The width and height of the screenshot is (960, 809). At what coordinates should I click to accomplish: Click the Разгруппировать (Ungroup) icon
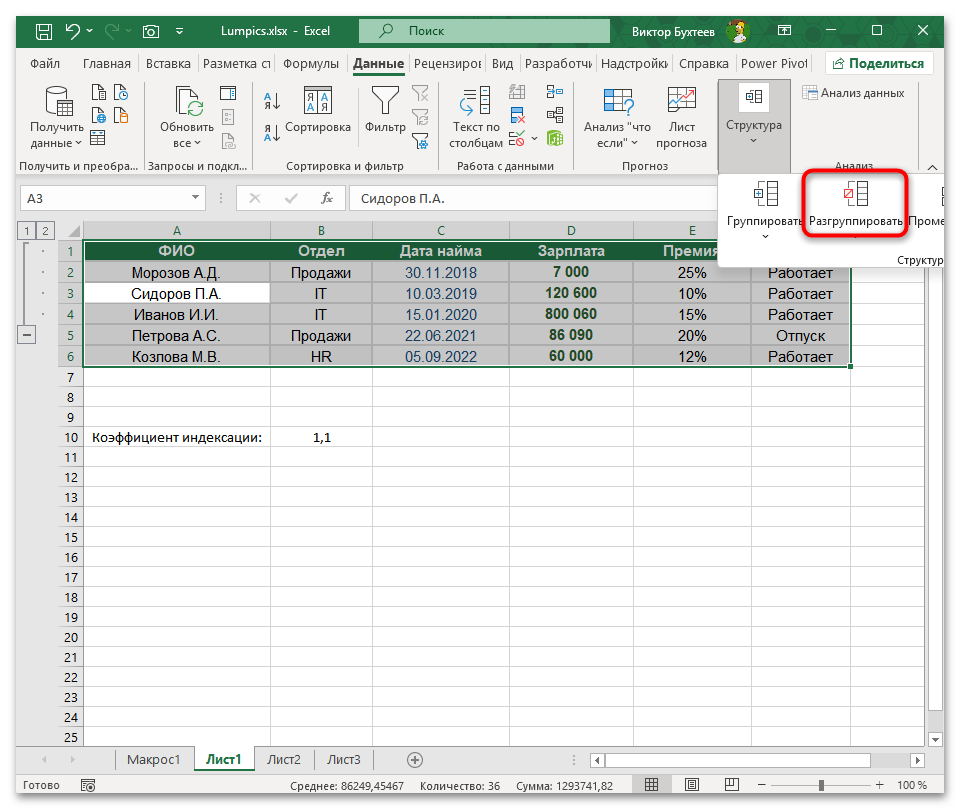click(855, 194)
